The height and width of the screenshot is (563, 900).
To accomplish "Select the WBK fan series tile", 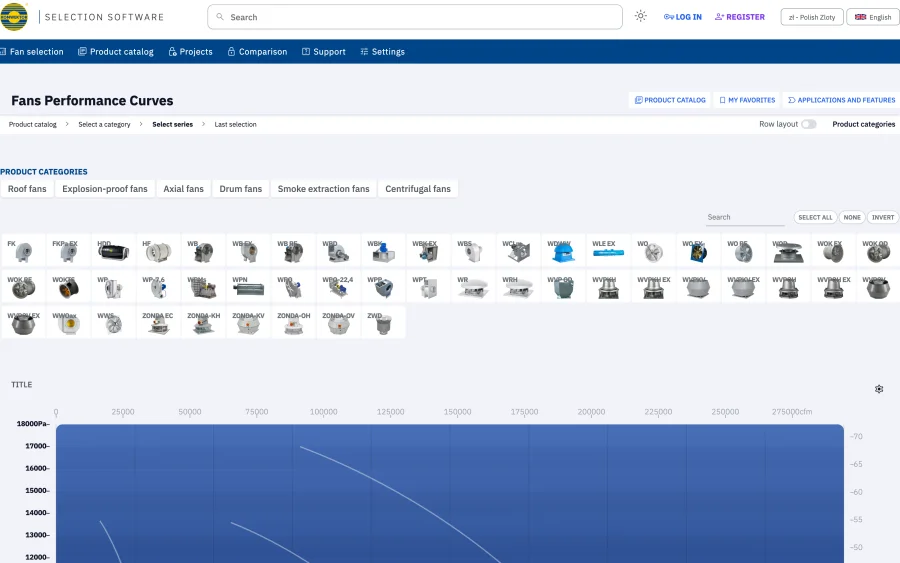I will click(x=383, y=250).
